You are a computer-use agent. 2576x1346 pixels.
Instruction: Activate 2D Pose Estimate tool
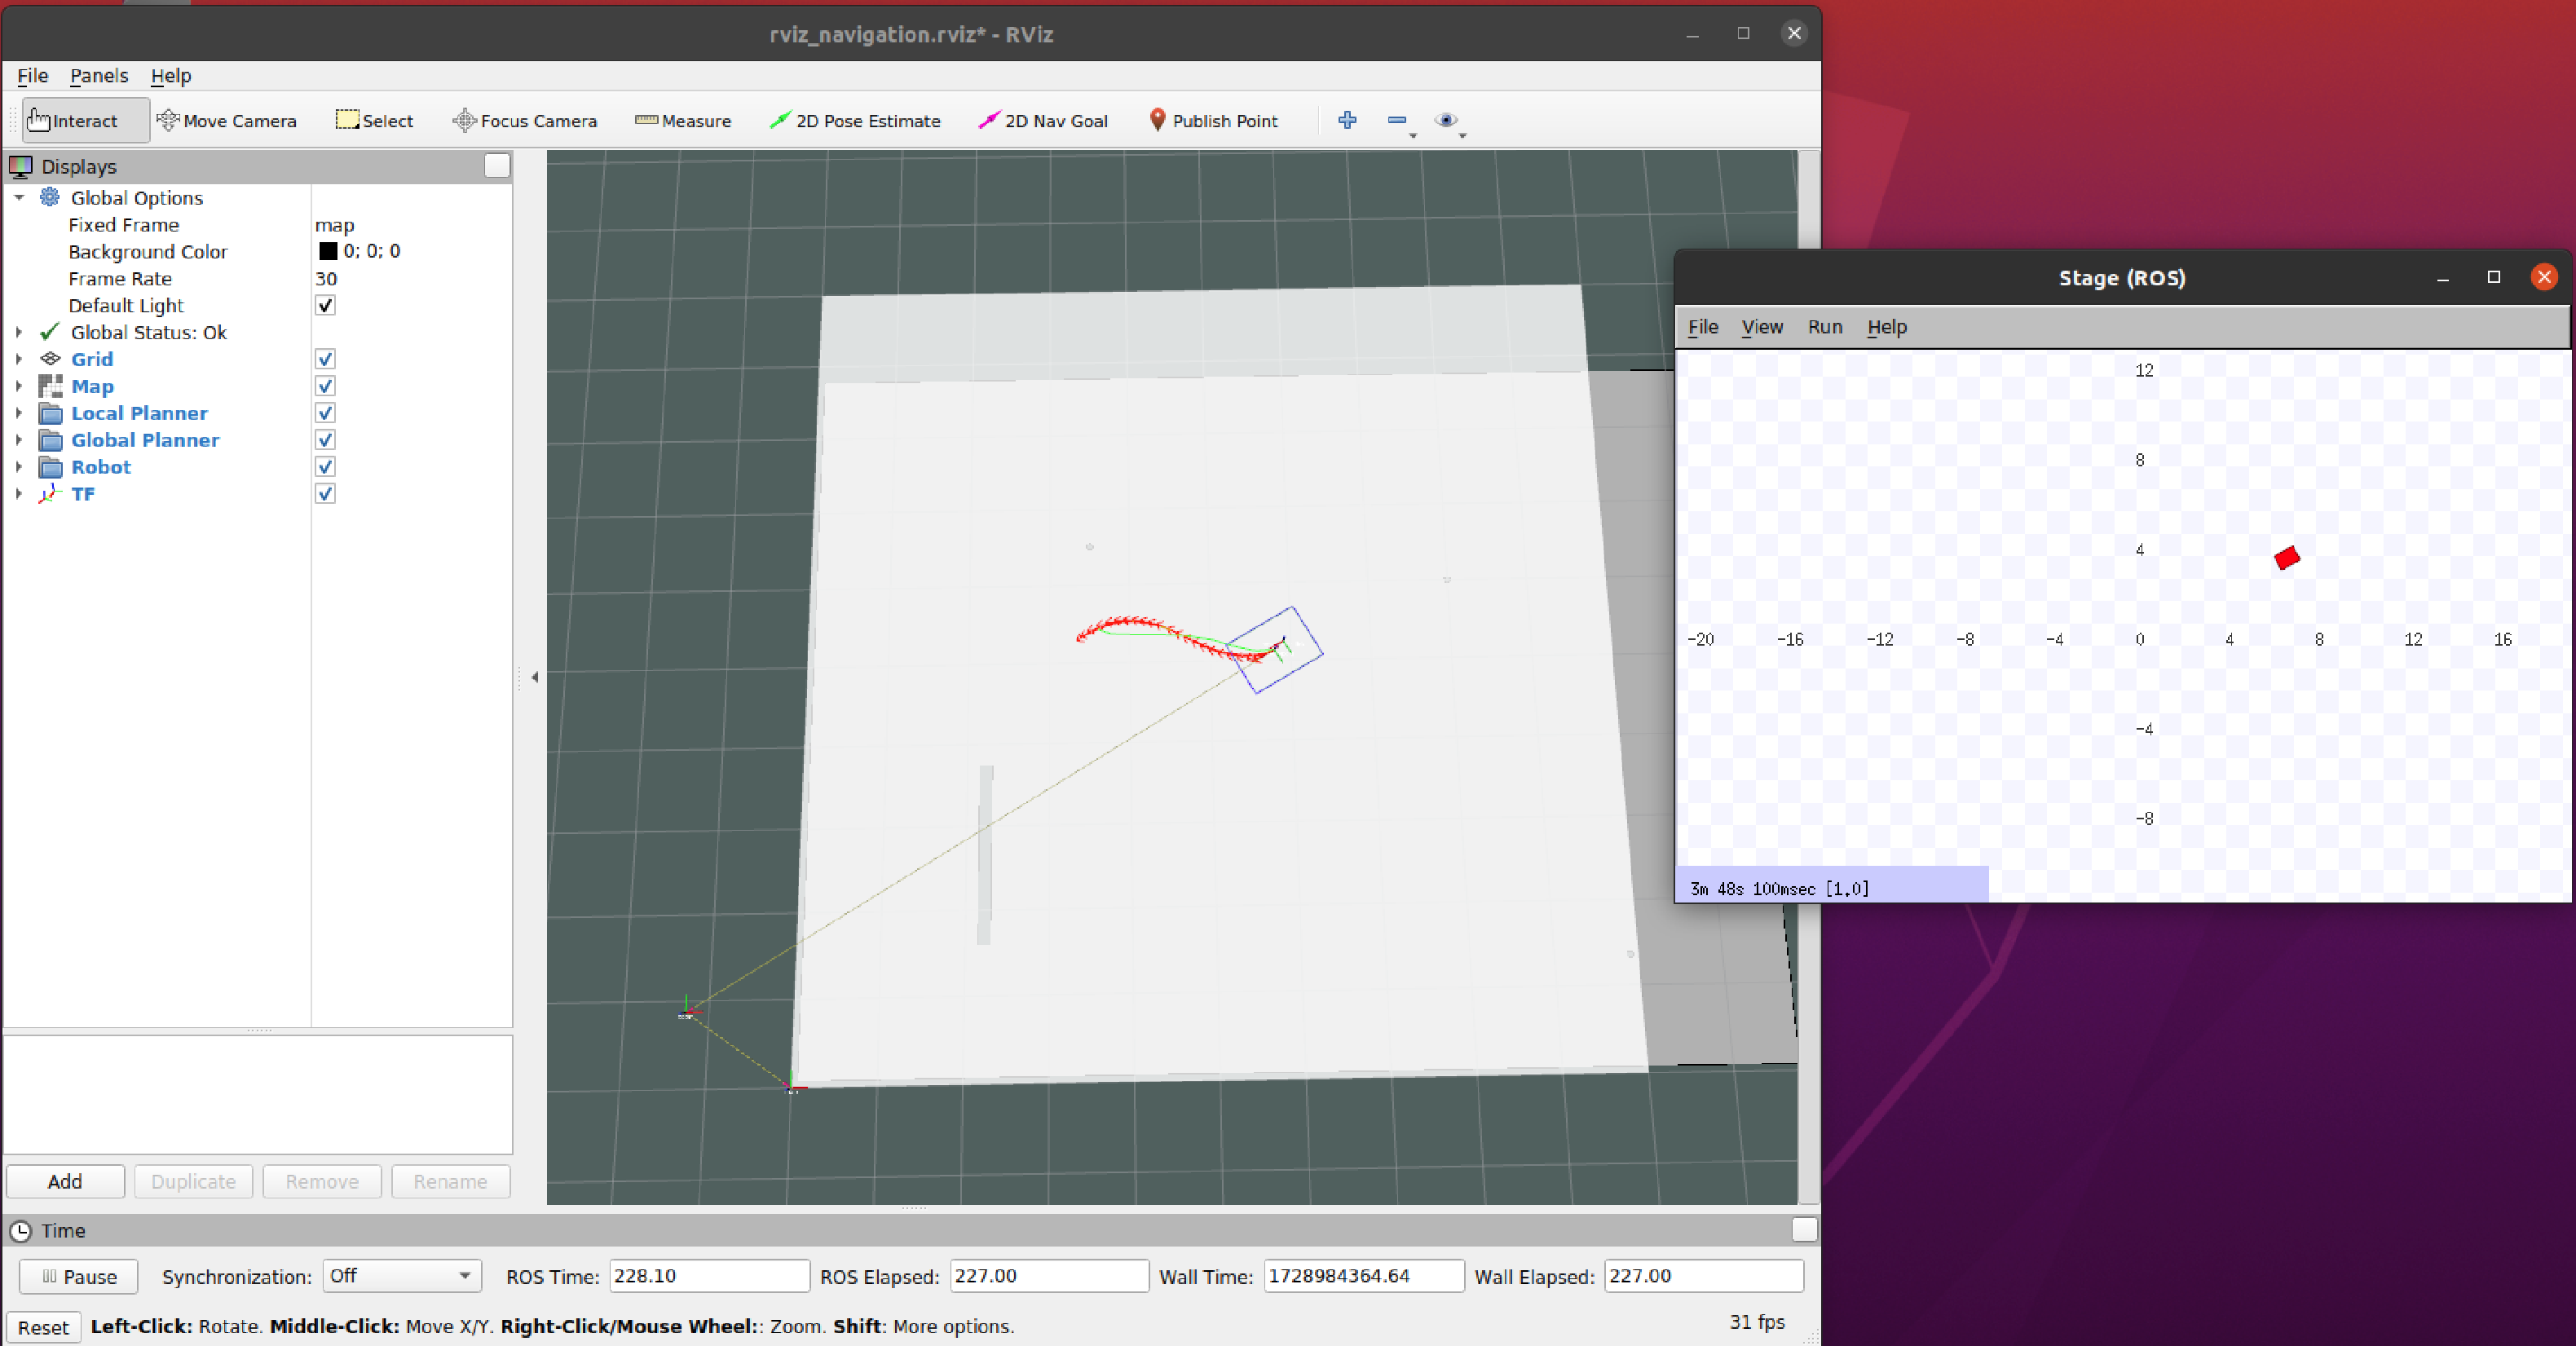(855, 120)
